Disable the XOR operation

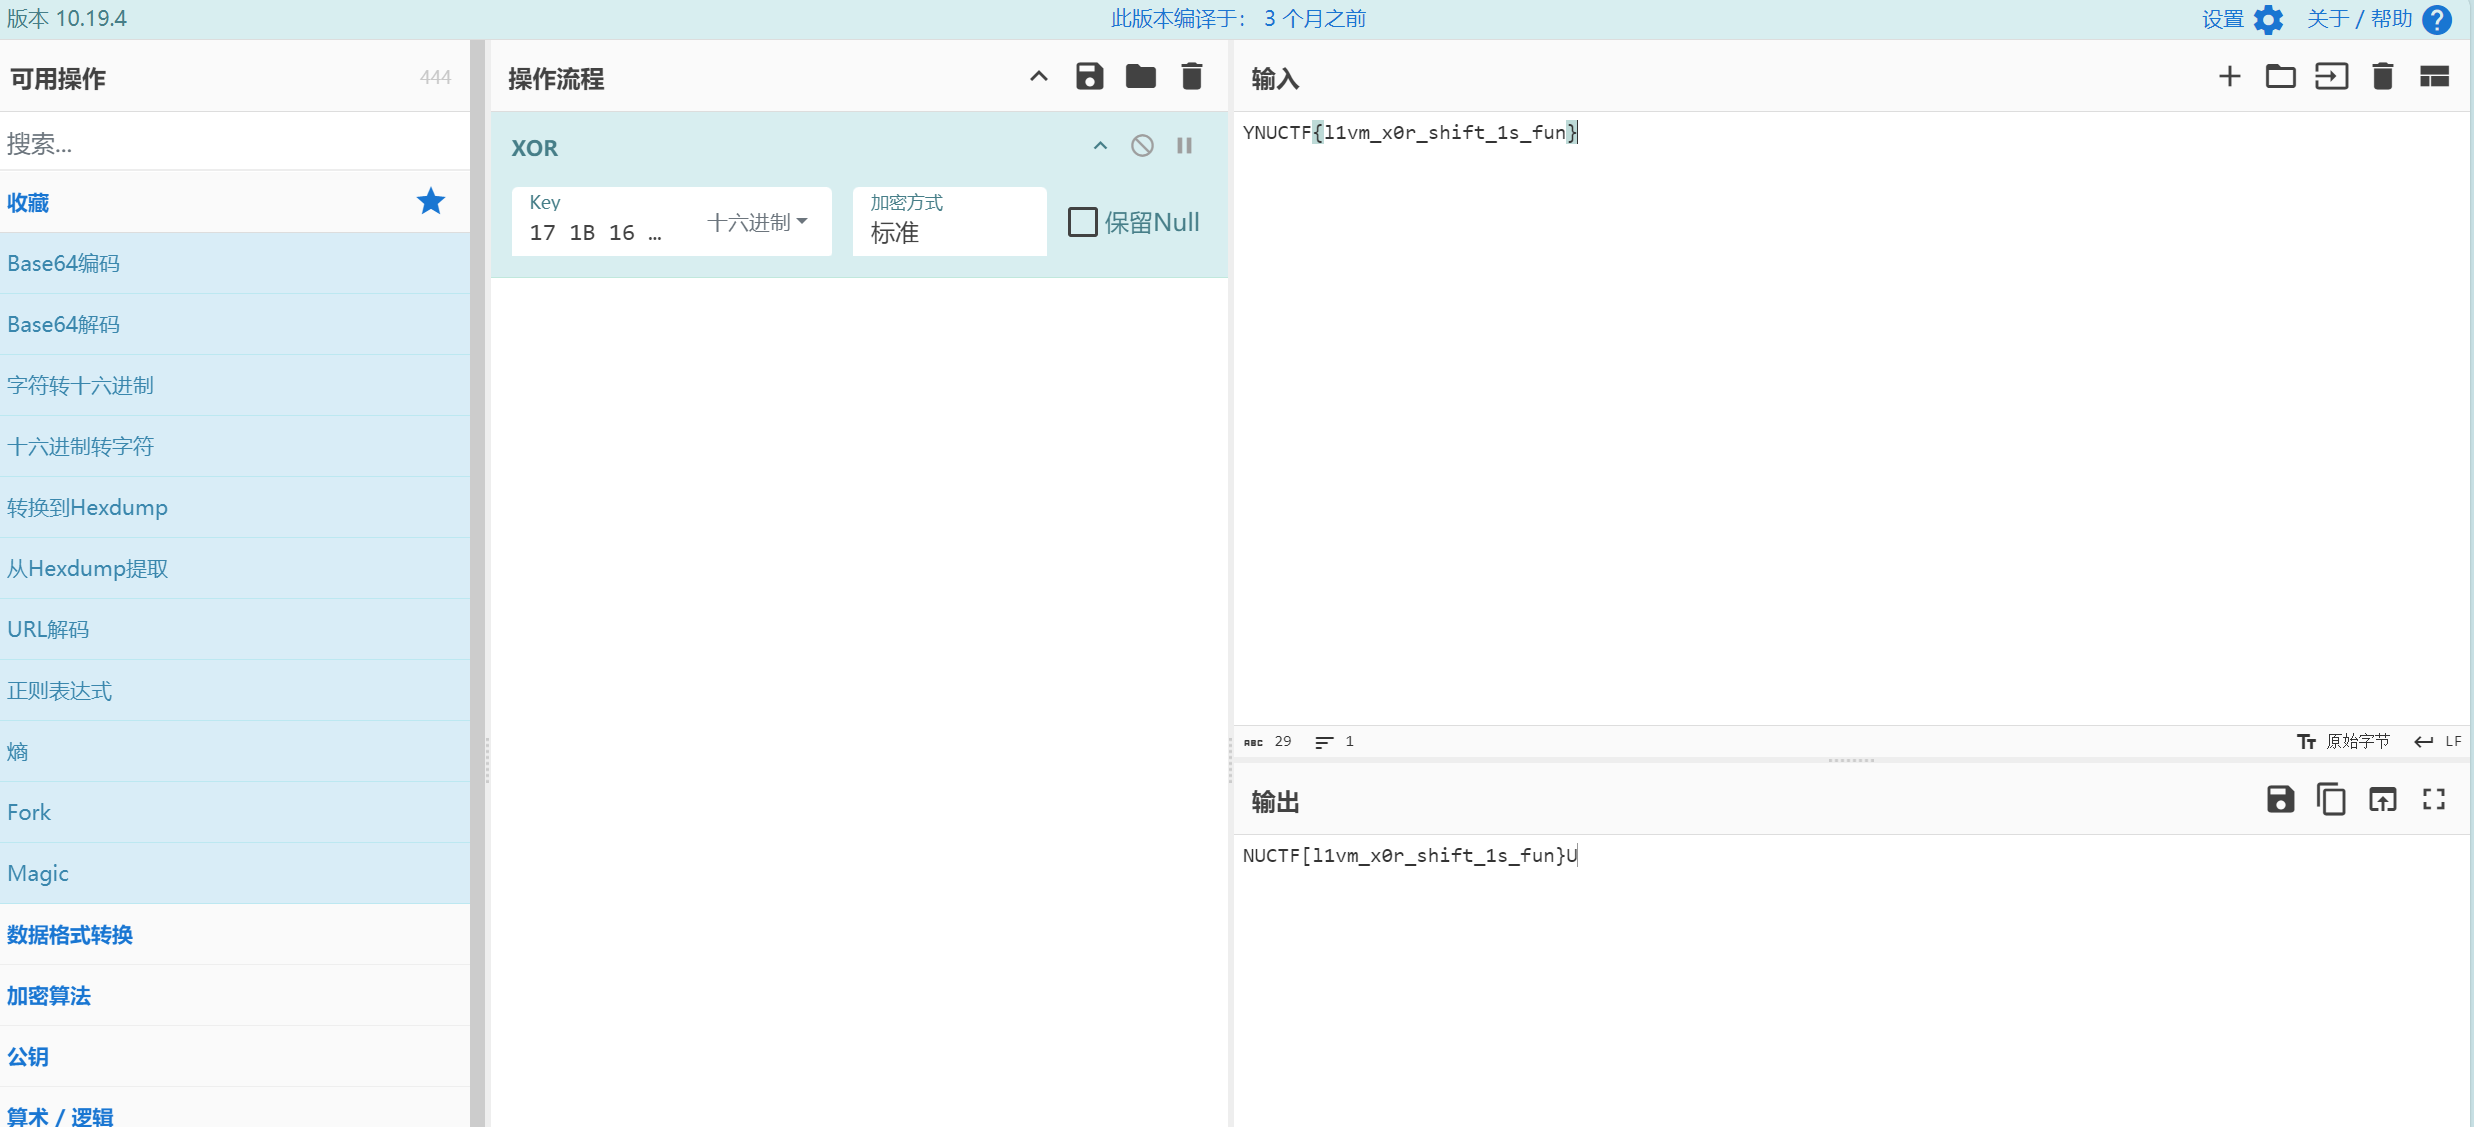tap(1142, 146)
